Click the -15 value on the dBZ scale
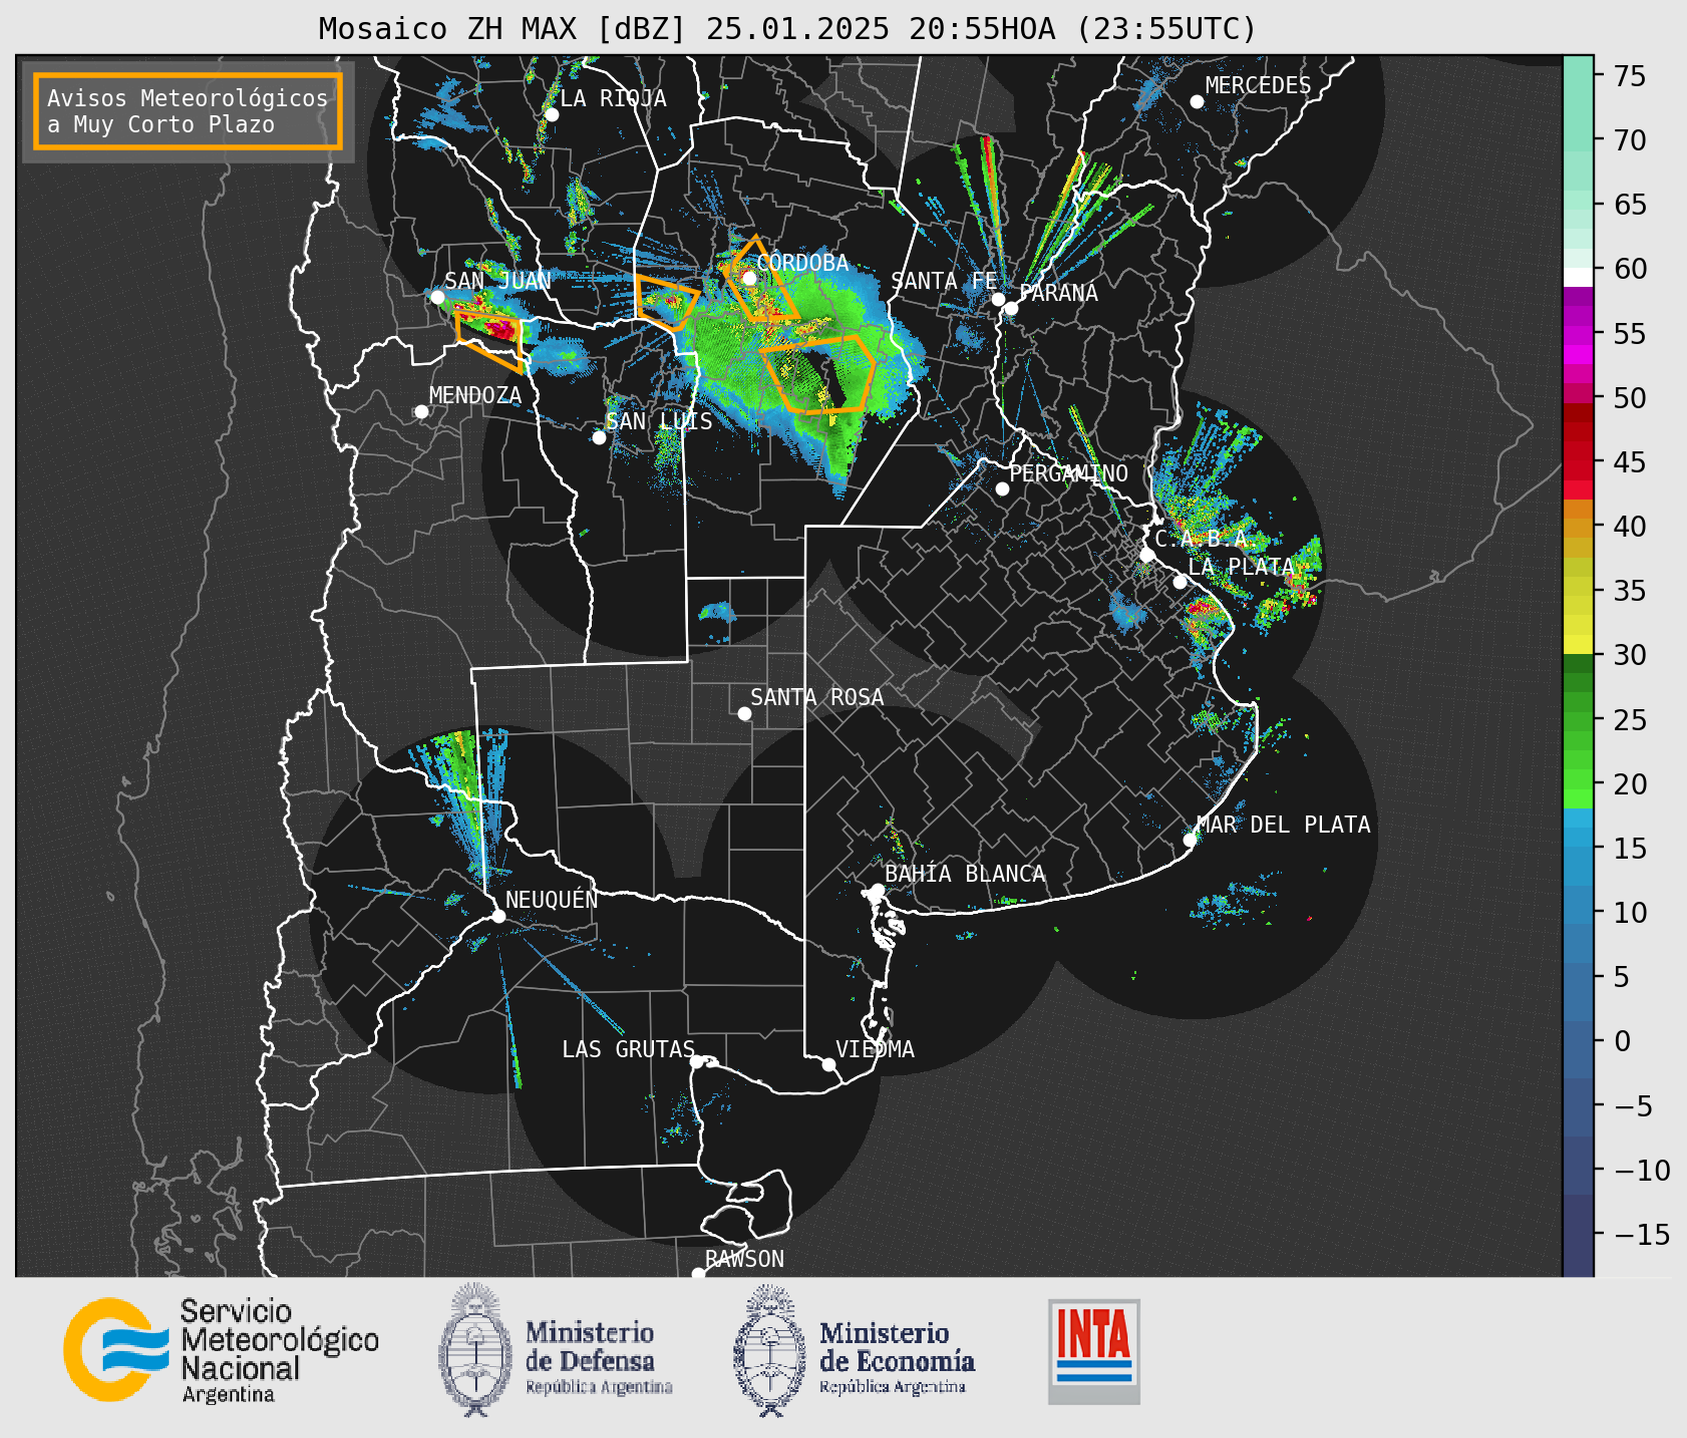 1641,1235
